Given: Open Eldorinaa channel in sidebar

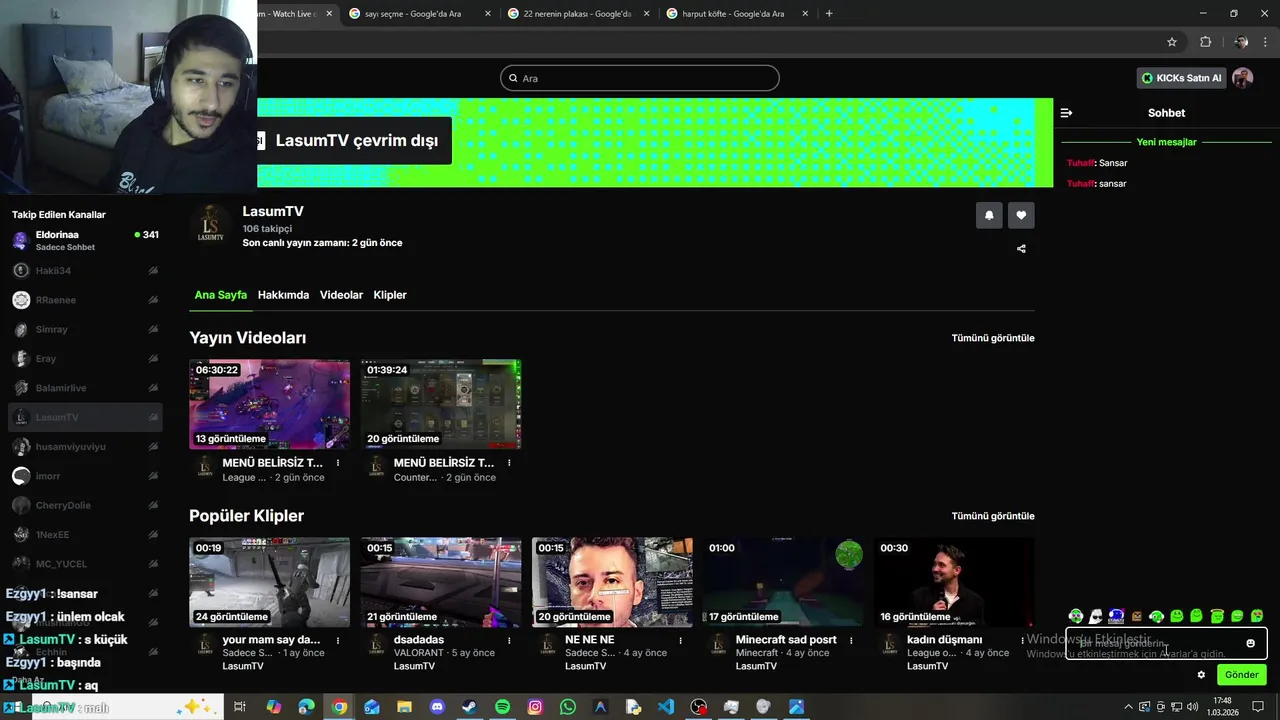Looking at the screenshot, I should pyautogui.click(x=85, y=241).
